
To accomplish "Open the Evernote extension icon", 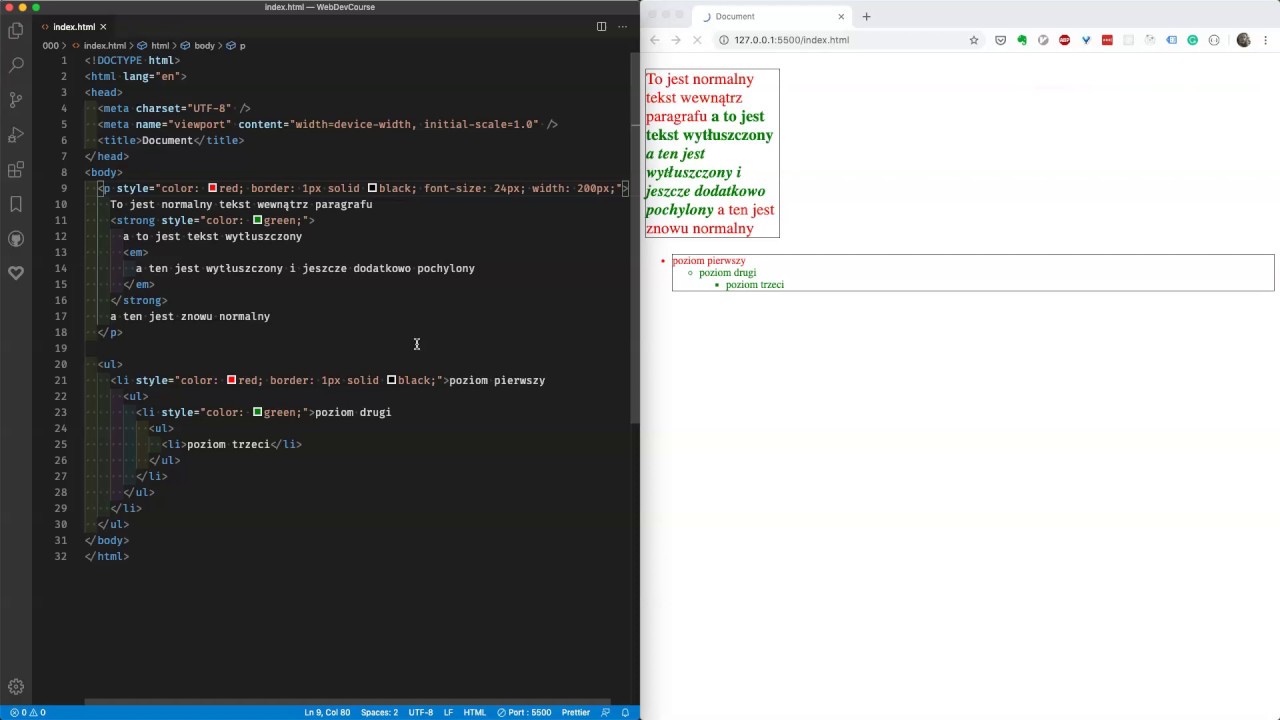I will [1021, 40].
